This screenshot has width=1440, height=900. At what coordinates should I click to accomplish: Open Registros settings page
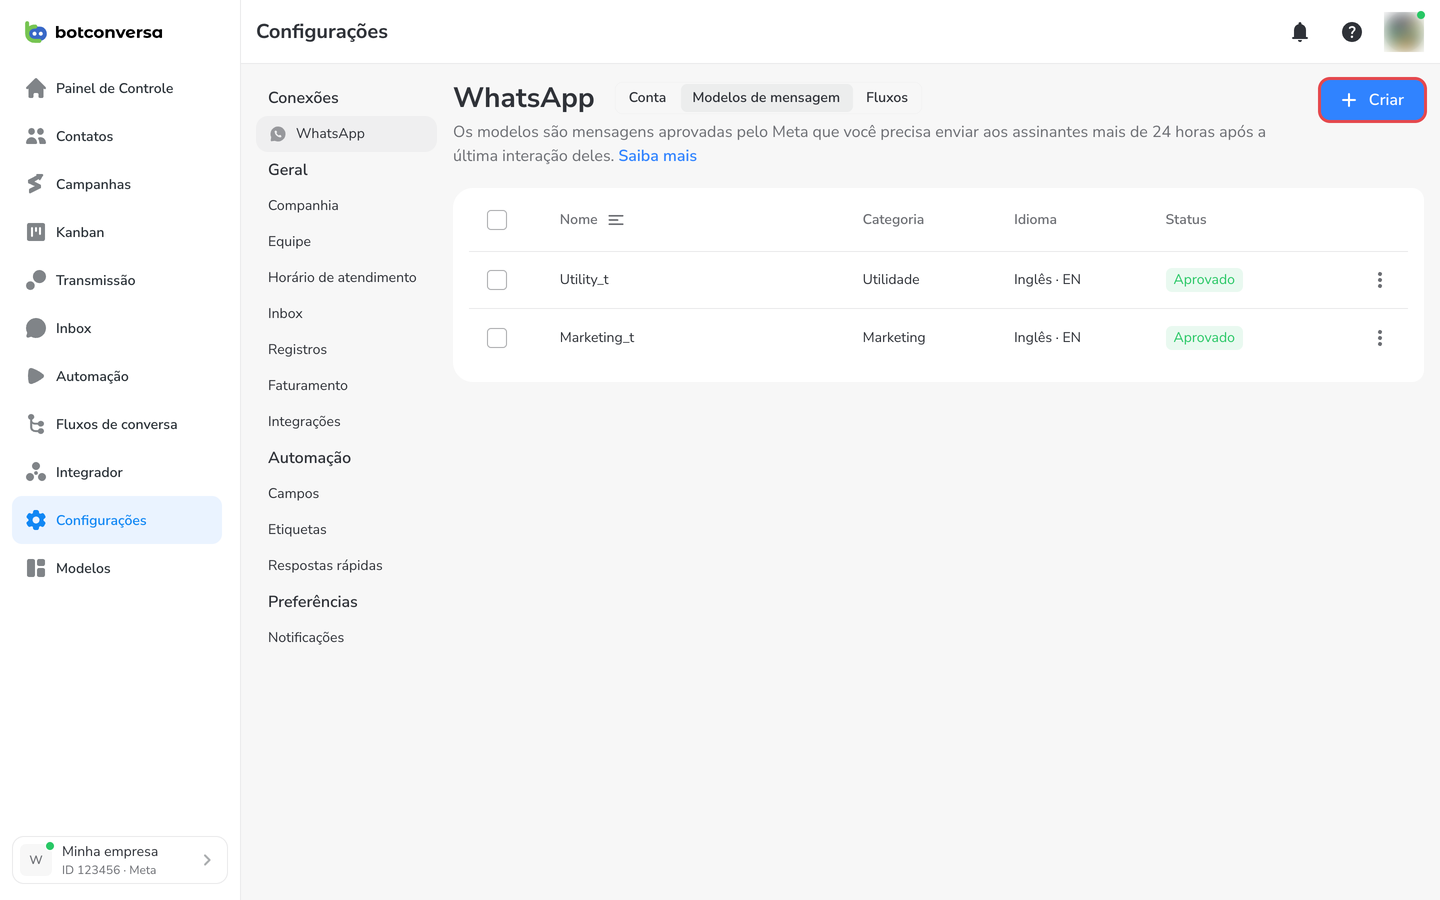pos(297,350)
